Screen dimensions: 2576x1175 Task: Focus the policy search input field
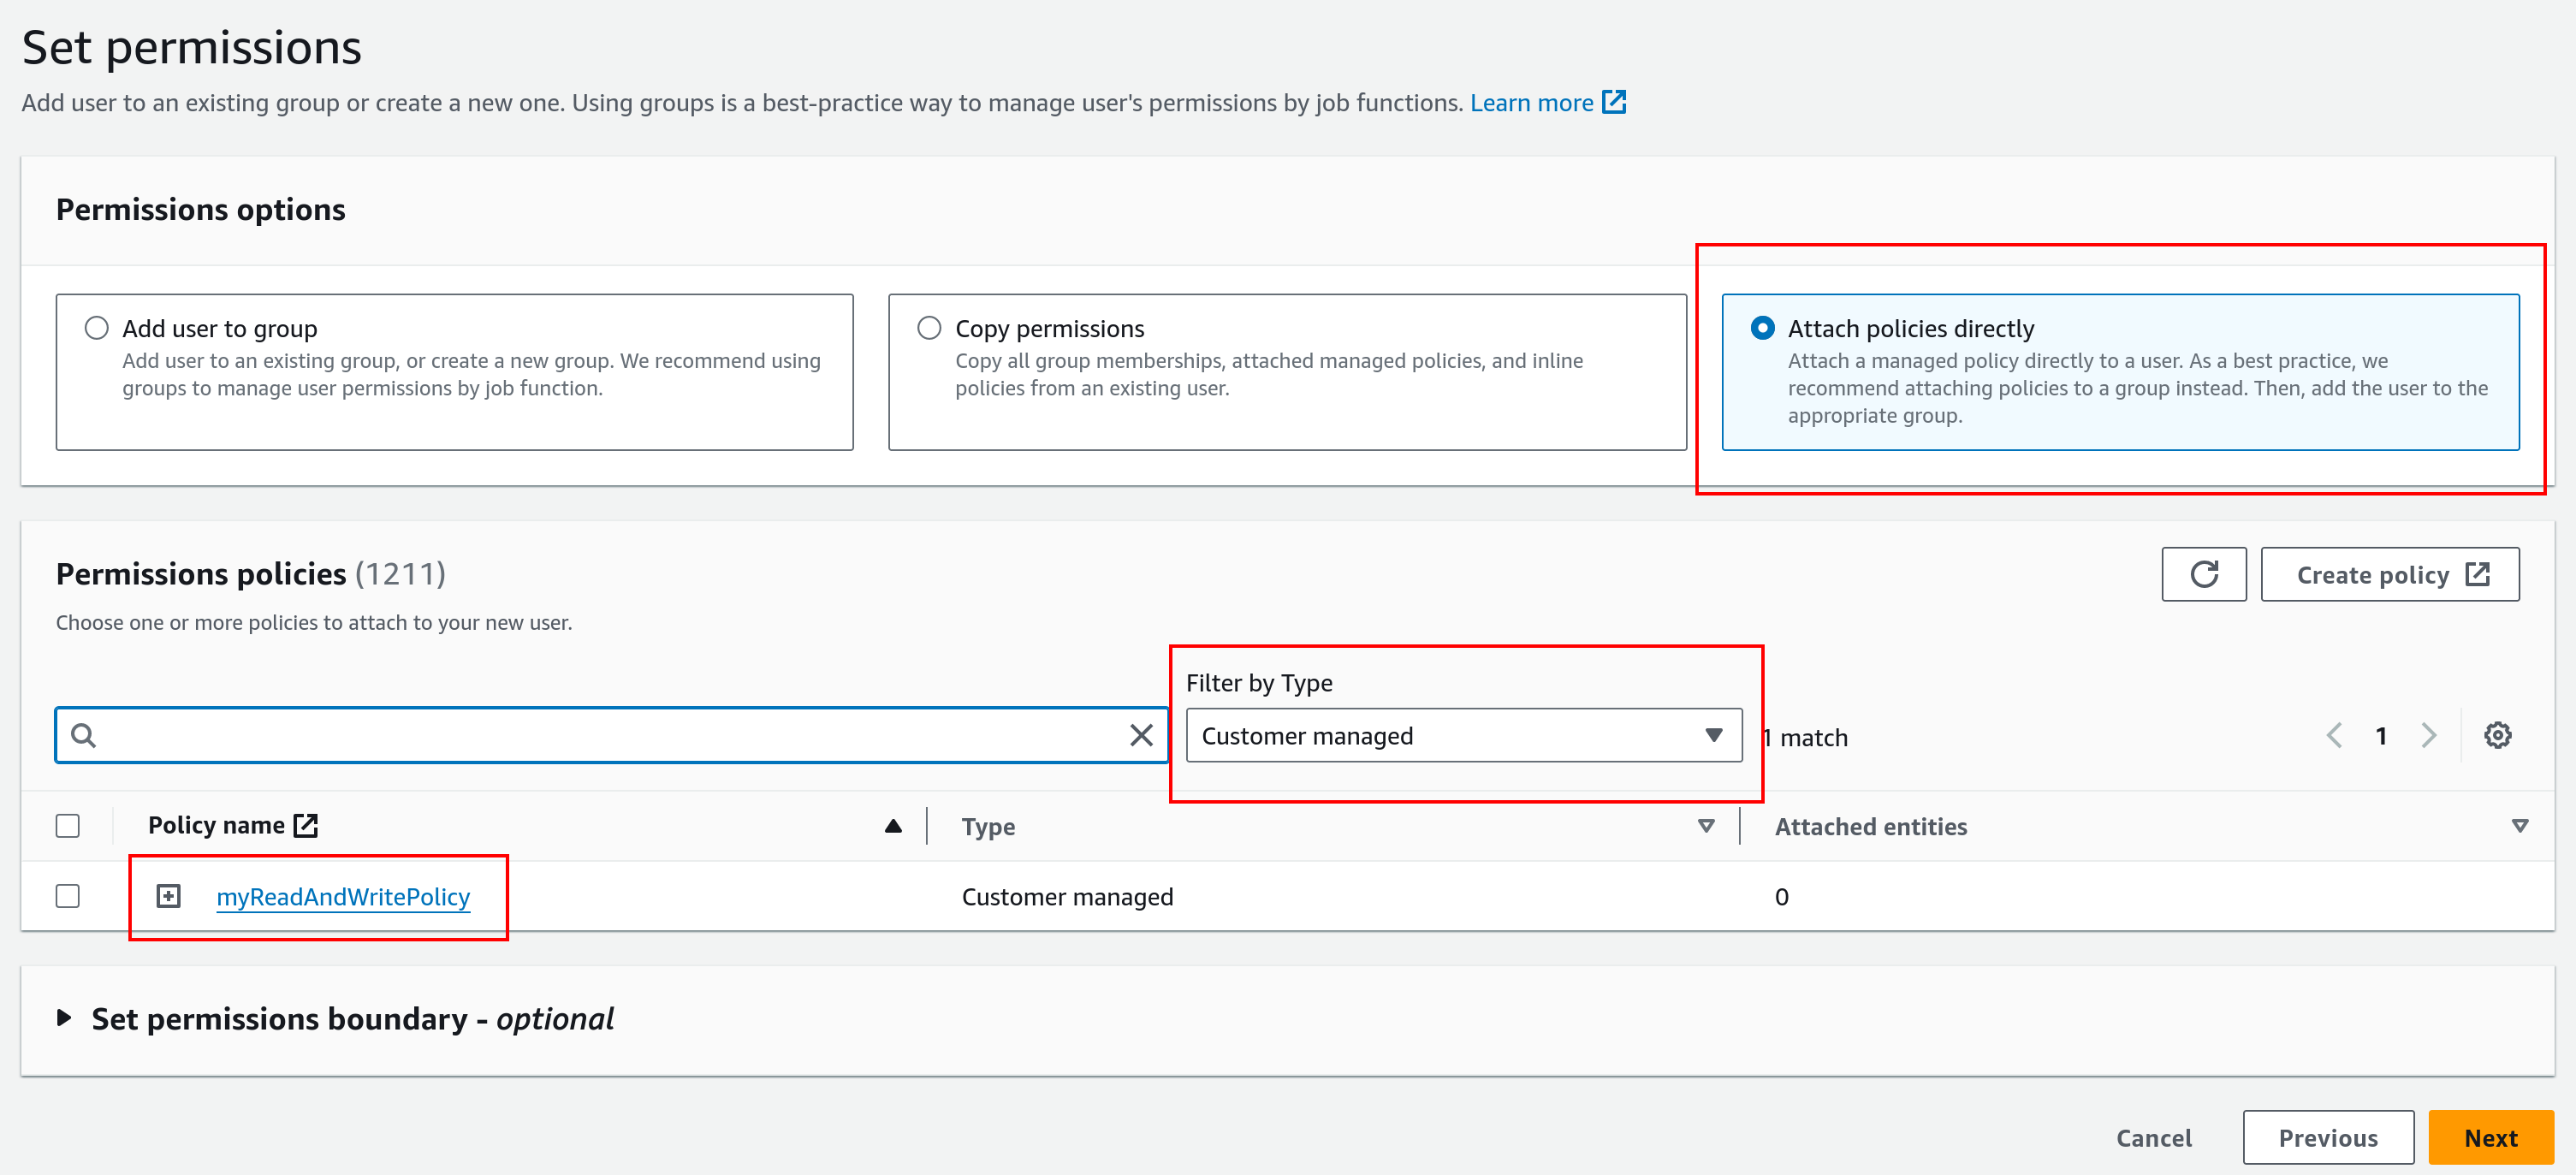point(610,736)
